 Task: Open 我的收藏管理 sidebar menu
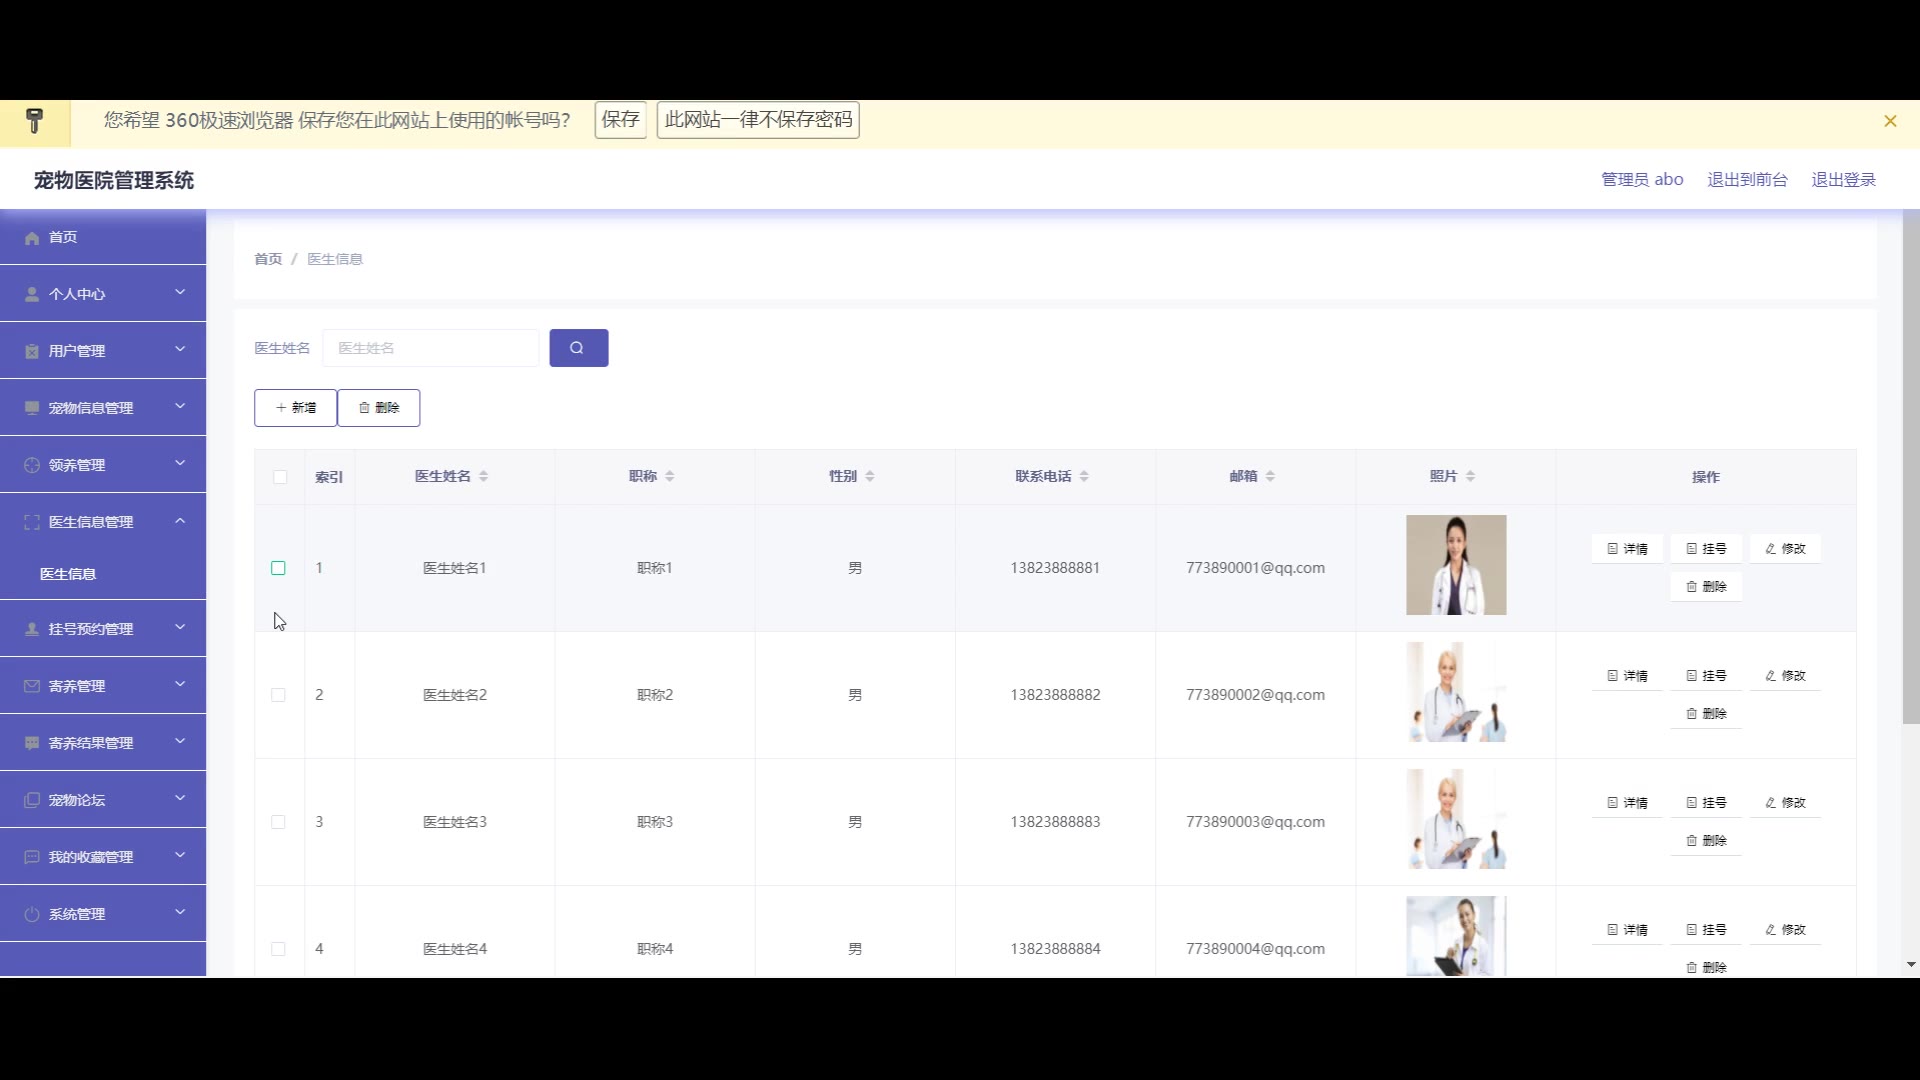coord(103,857)
